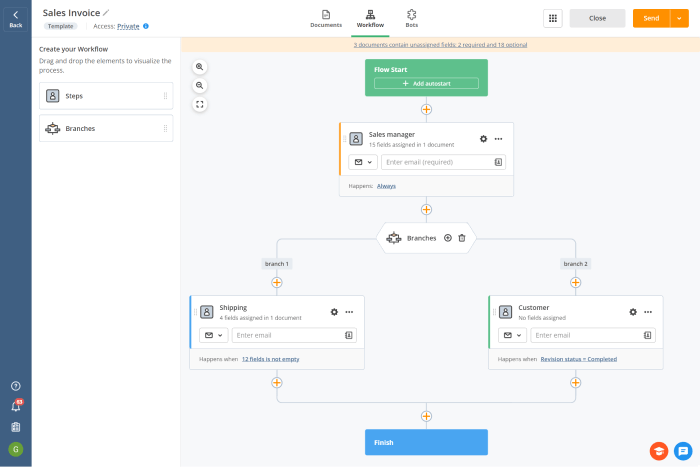This screenshot has width=700, height=467.
Task: Open the help question mark icon
Action: tap(16, 386)
